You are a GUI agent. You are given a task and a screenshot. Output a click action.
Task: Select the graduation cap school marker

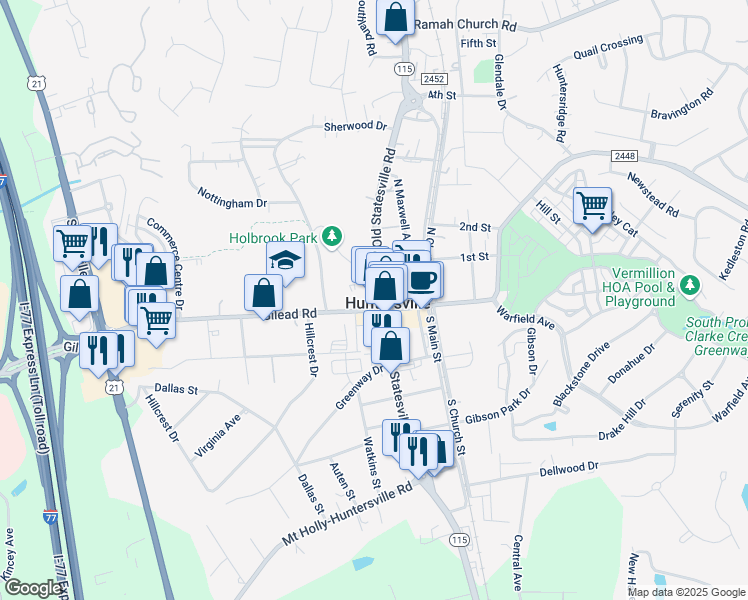(285, 261)
